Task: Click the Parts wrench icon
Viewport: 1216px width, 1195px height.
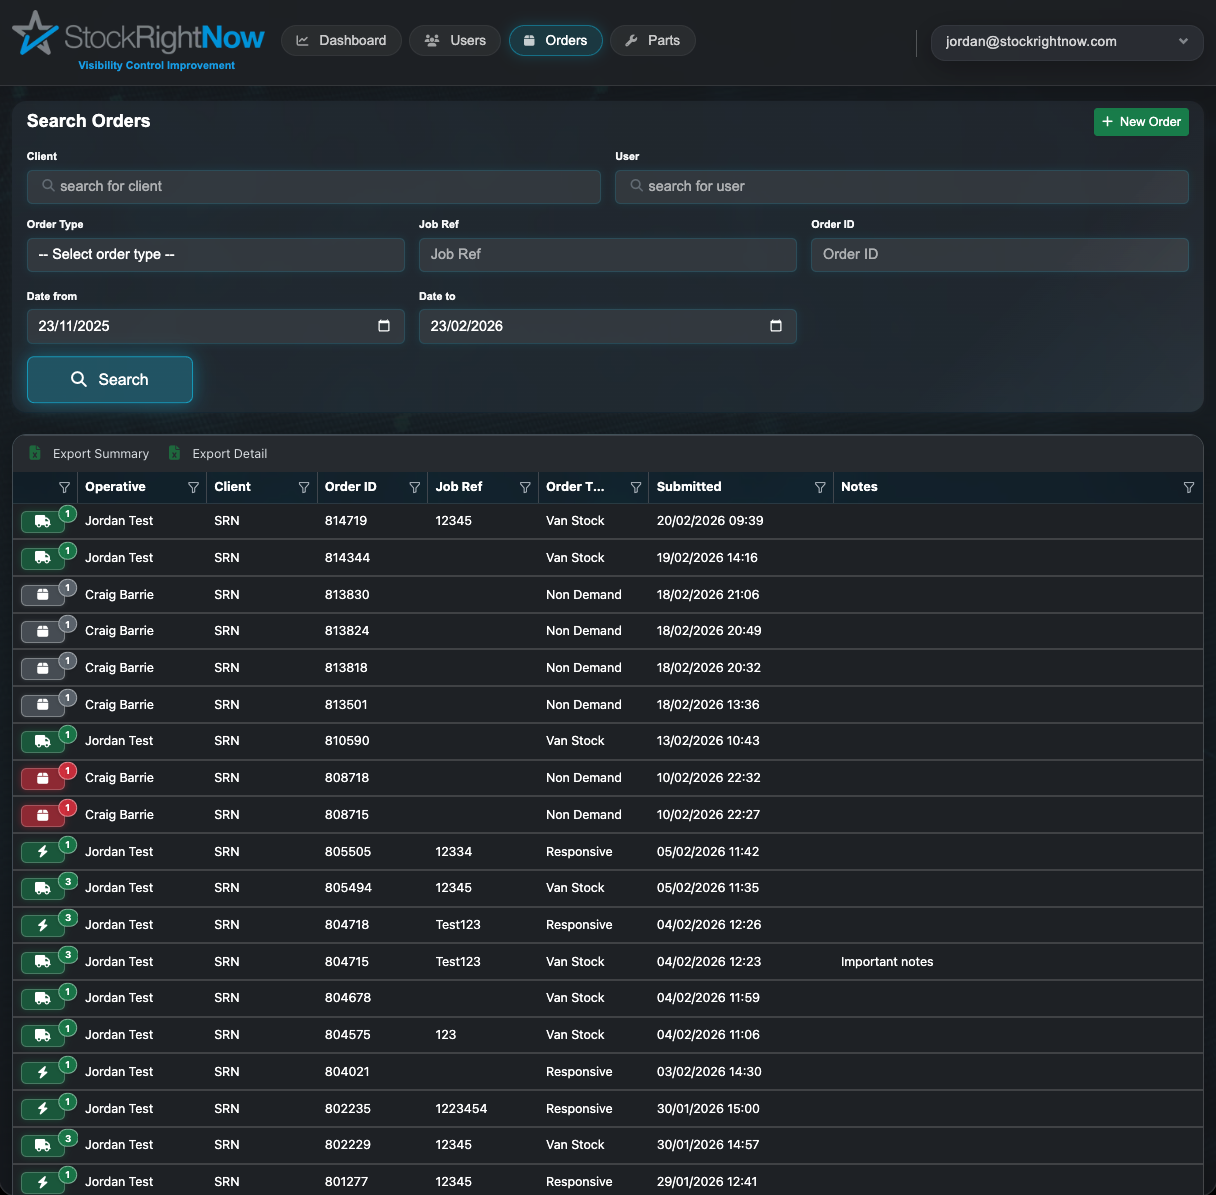Action: [x=630, y=40]
